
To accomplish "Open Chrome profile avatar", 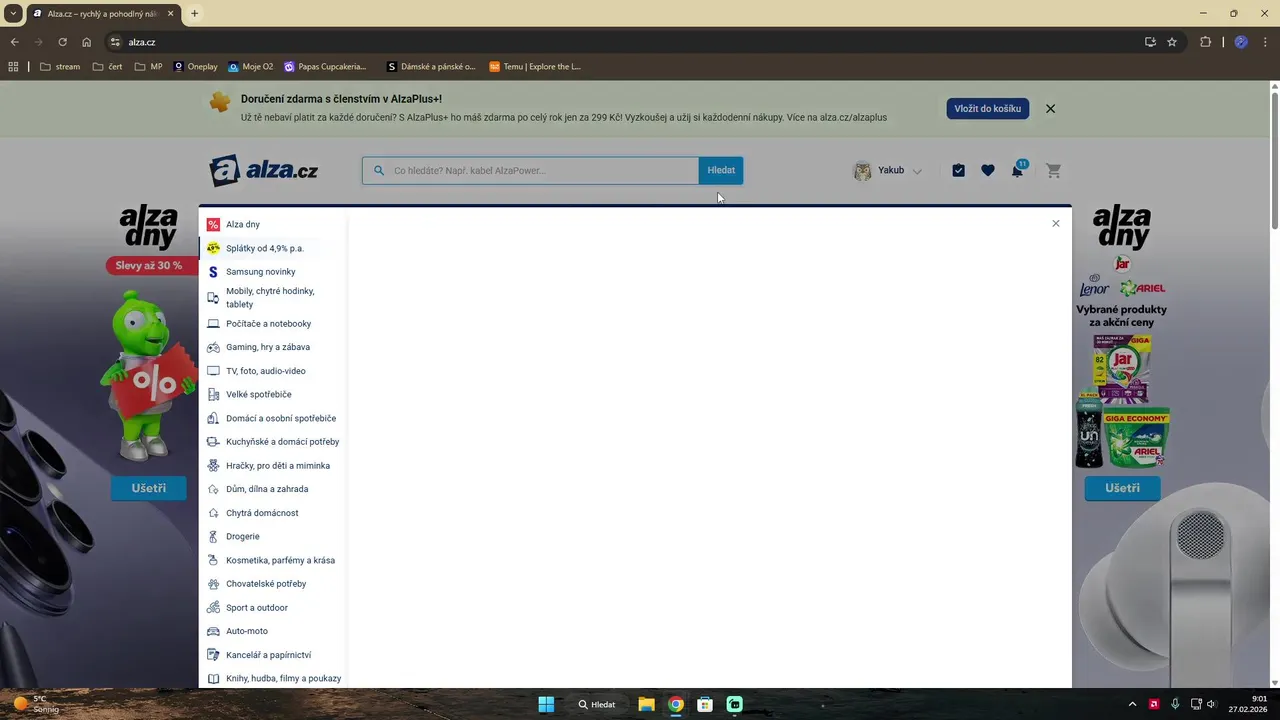I will pyautogui.click(x=1241, y=42).
